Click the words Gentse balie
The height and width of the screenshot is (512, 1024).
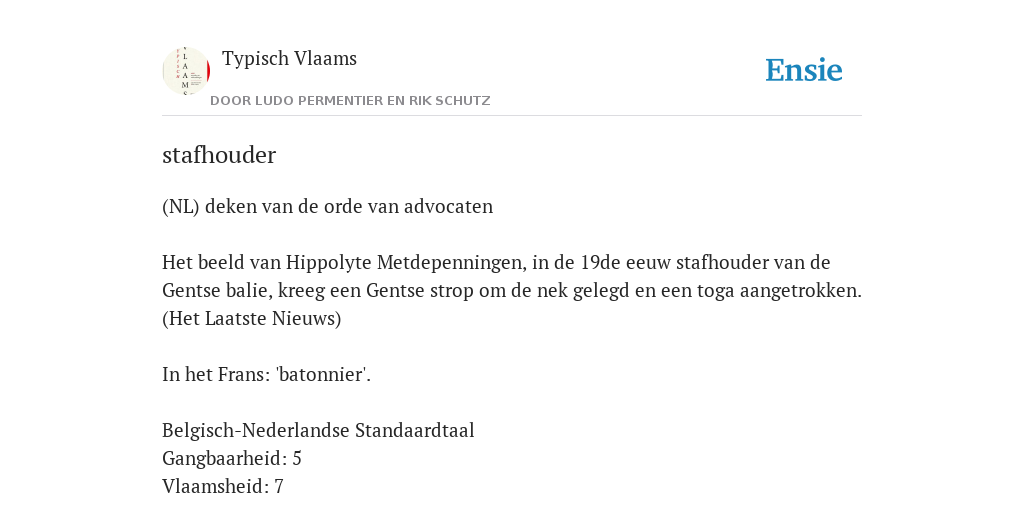(x=209, y=291)
